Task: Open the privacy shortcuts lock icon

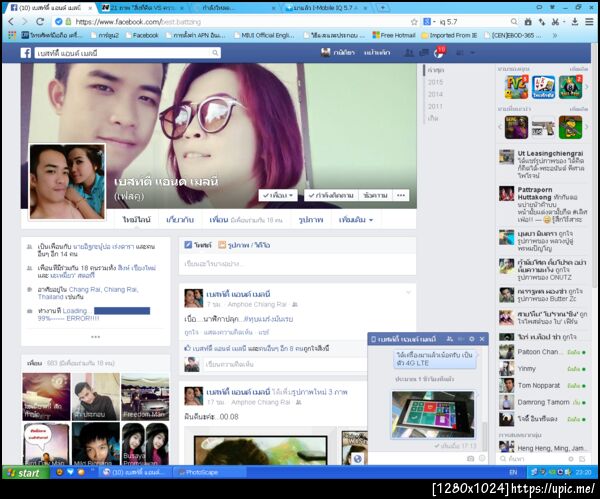Action: [x=460, y=52]
